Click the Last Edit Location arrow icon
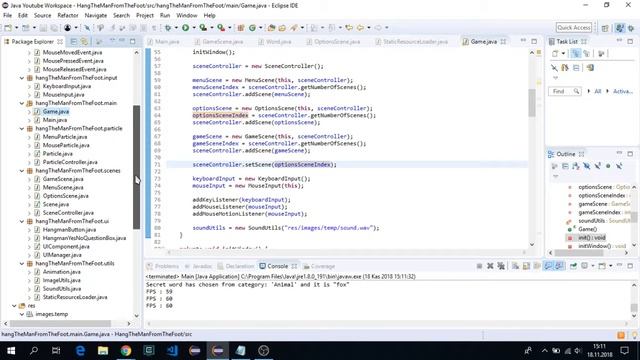Screen dimensions: 640x360 pos(349,28)
